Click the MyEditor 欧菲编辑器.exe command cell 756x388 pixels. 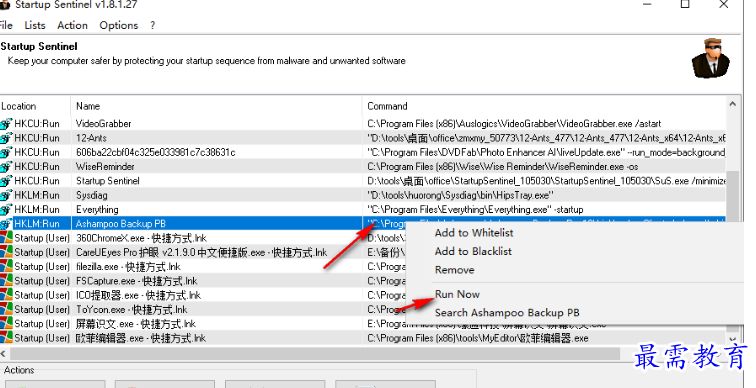coord(478,338)
